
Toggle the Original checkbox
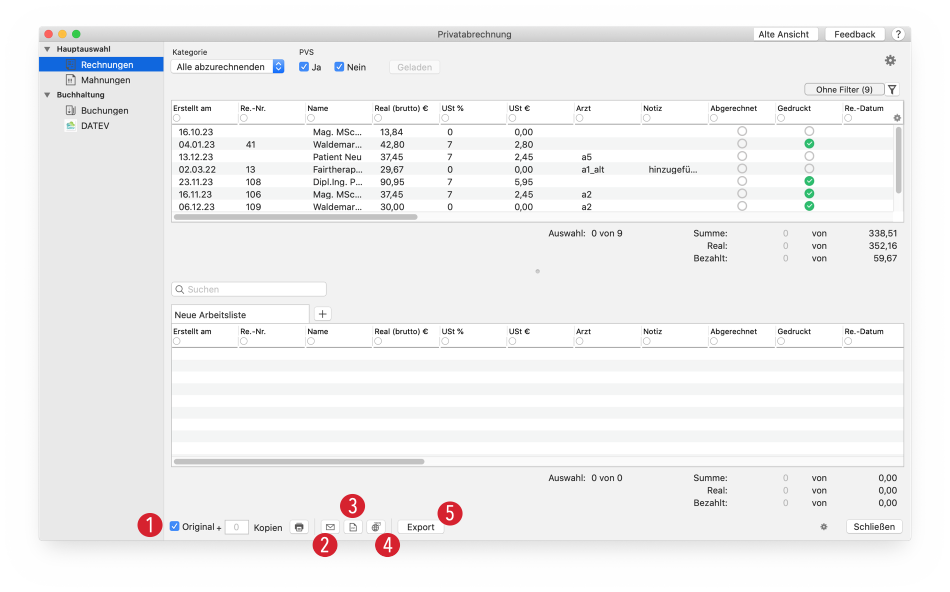click(174, 526)
